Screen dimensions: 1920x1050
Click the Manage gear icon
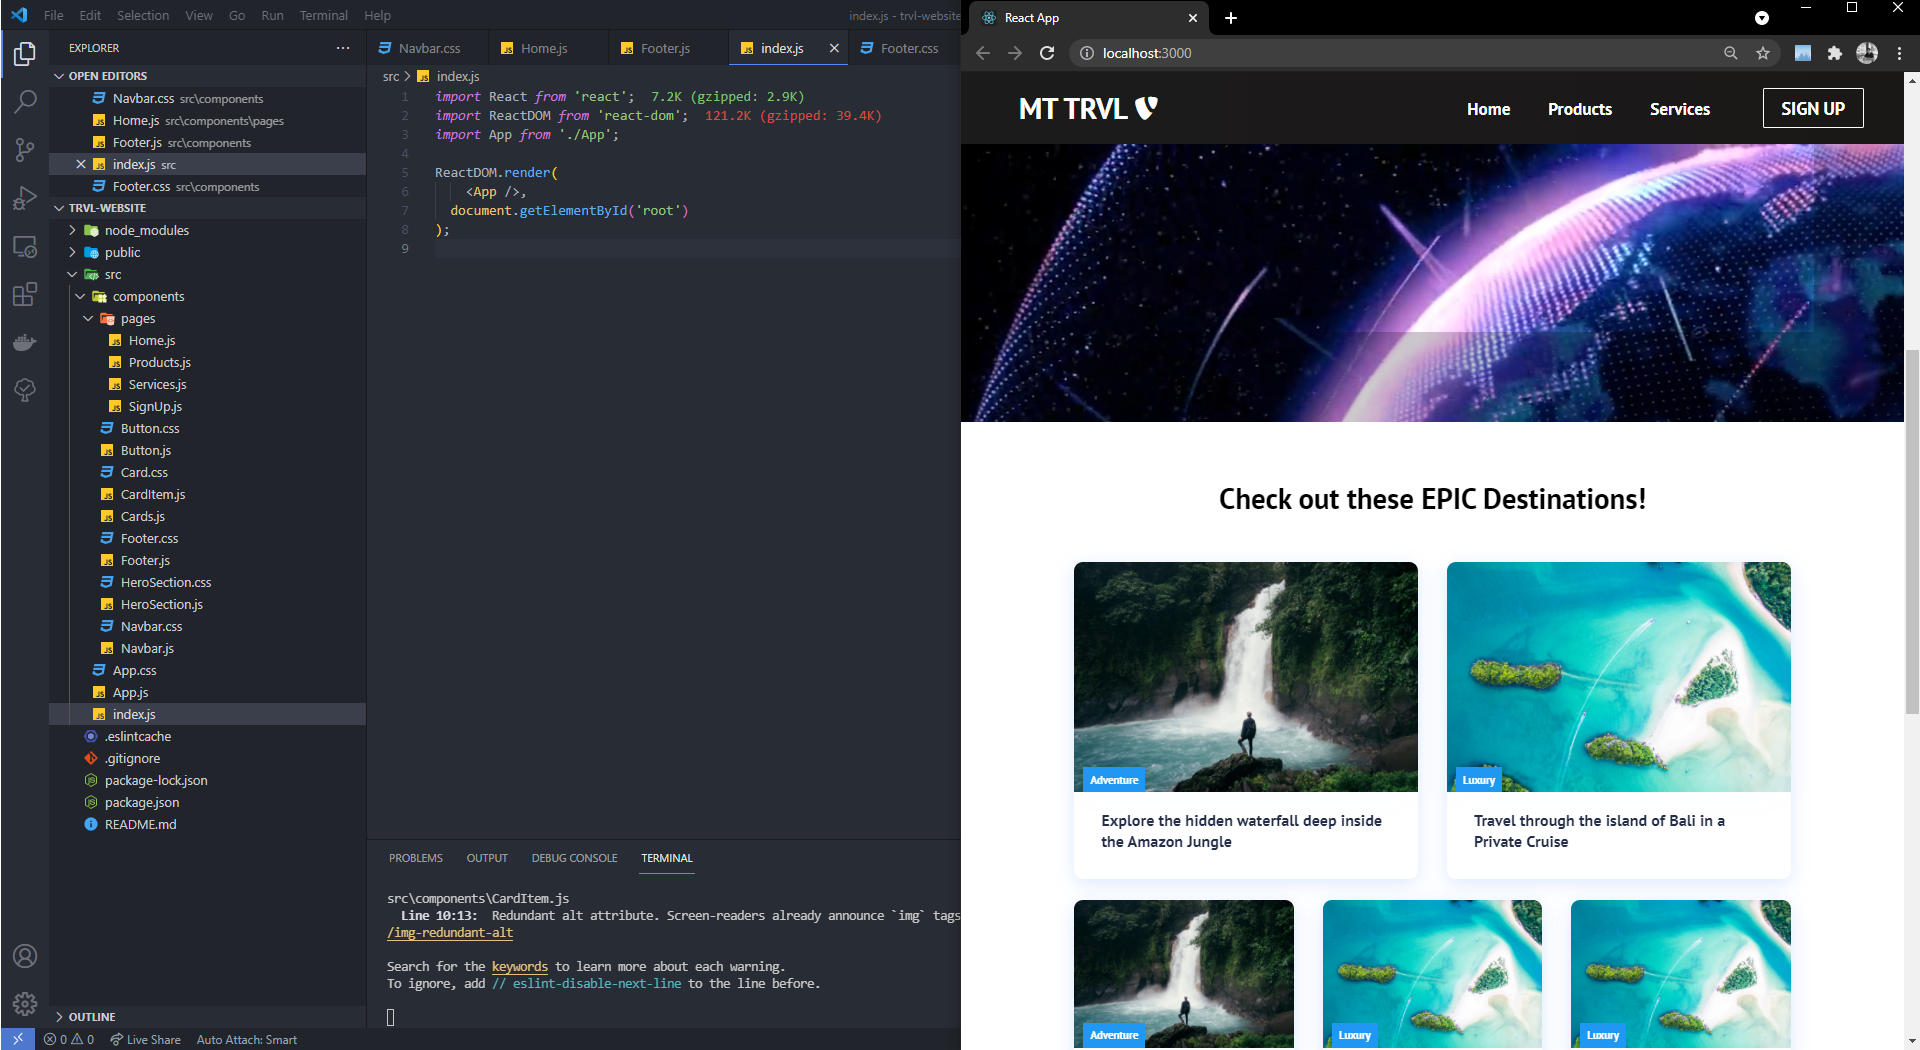(25, 1003)
